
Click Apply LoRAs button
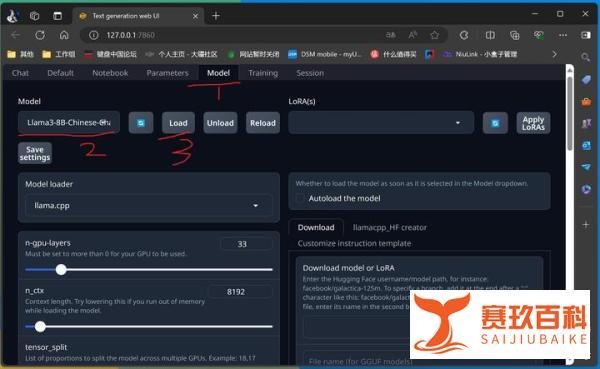[x=533, y=123]
